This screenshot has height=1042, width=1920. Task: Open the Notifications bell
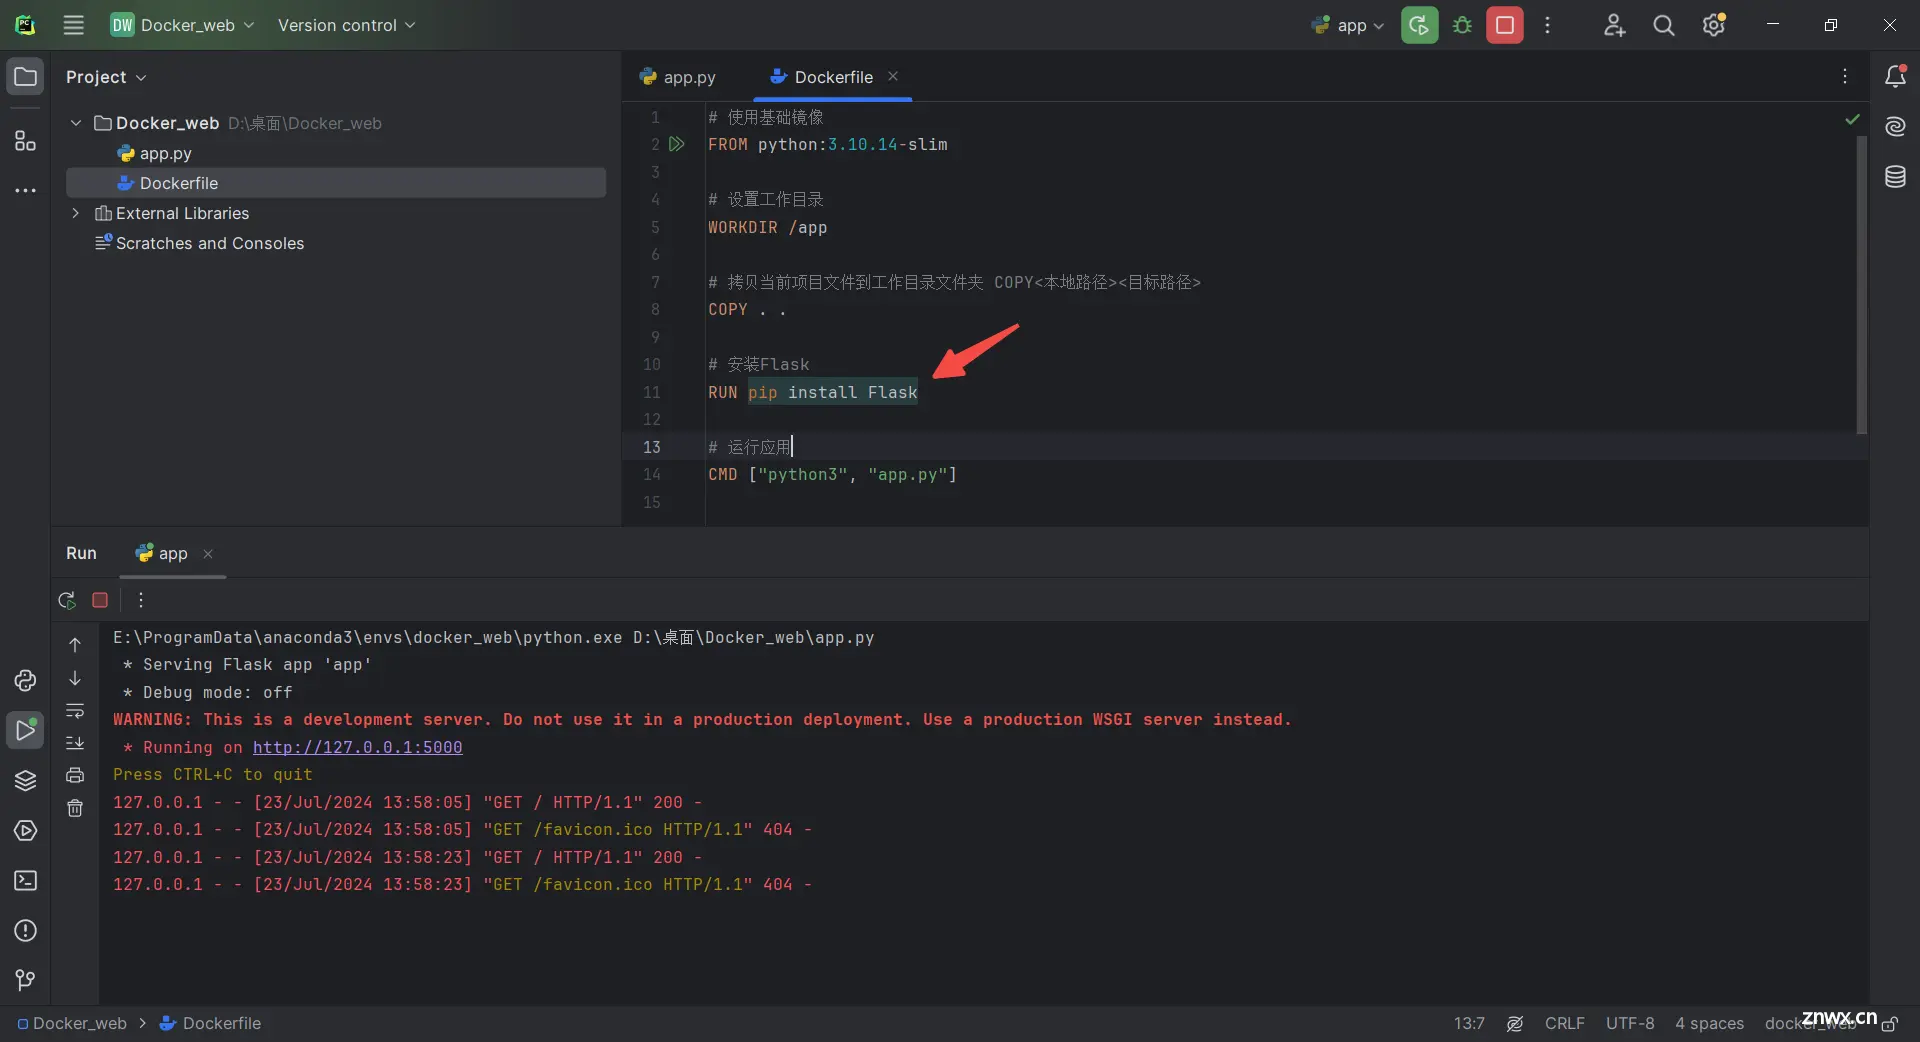tap(1895, 76)
